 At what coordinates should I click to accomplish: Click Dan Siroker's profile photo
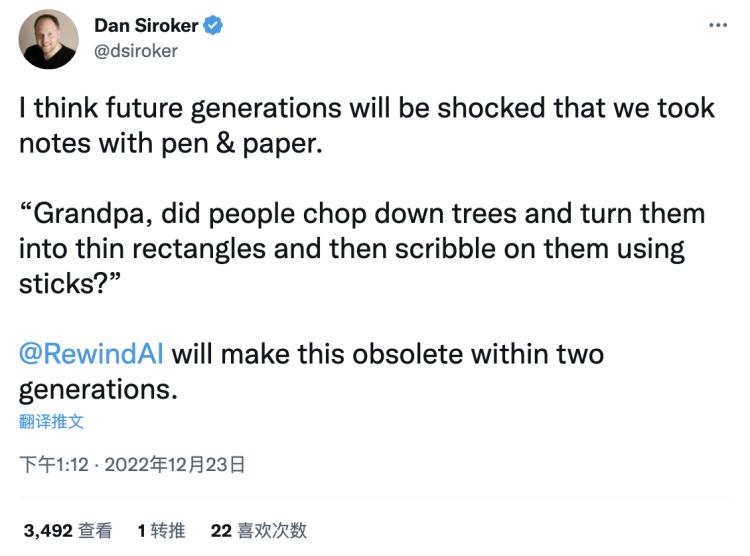click(49, 39)
